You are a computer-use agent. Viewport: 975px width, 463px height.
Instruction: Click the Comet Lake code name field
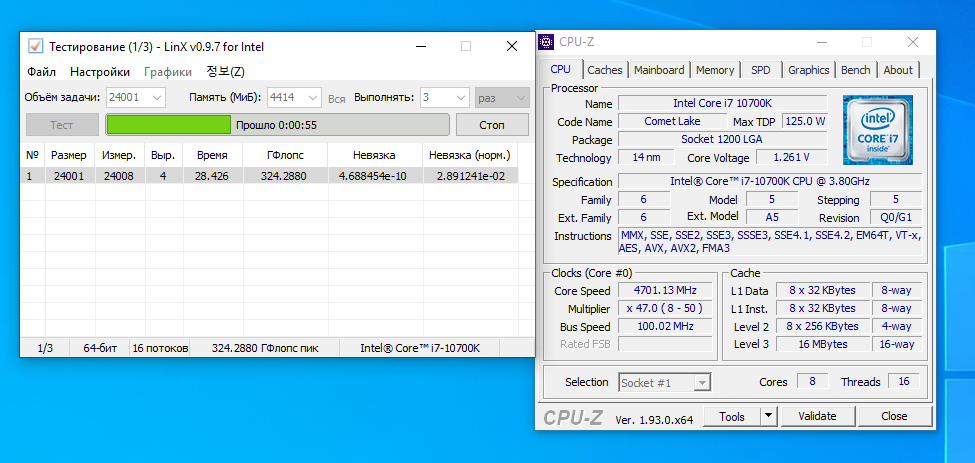[x=672, y=121]
